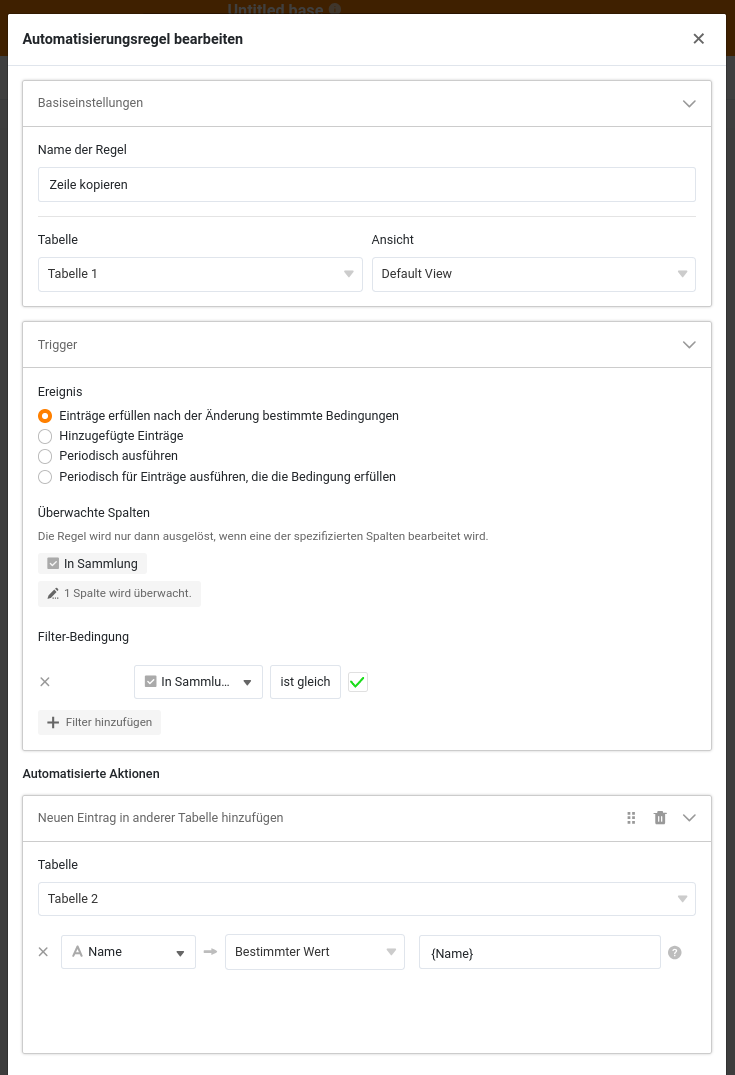The height and width of the screenshot is (1075, 735).
Task: Remove the Name field mapping row
Action: (43, 952)
